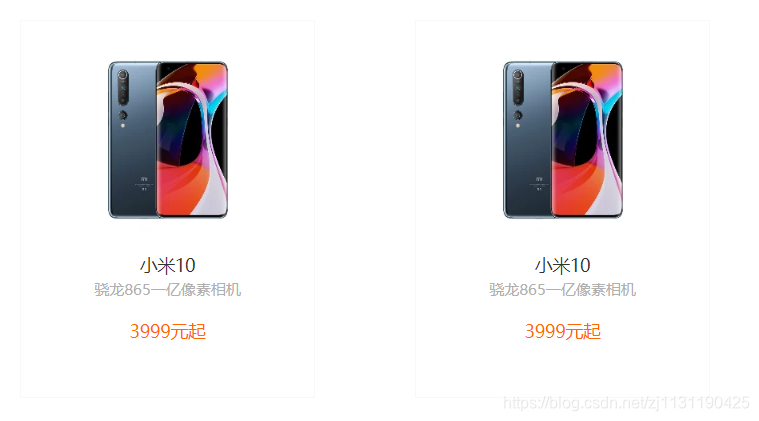
Task: Click the Mi logo on the right phone's back
Action: (x=539, y=179)
